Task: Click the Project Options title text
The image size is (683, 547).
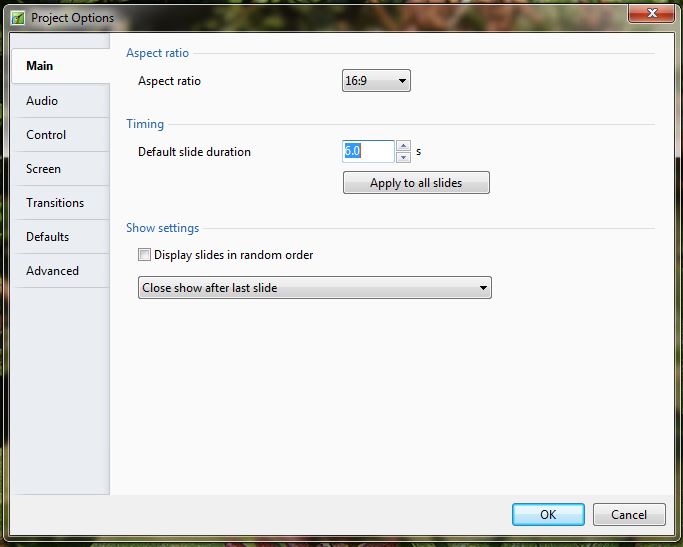Action: [72, 18]
